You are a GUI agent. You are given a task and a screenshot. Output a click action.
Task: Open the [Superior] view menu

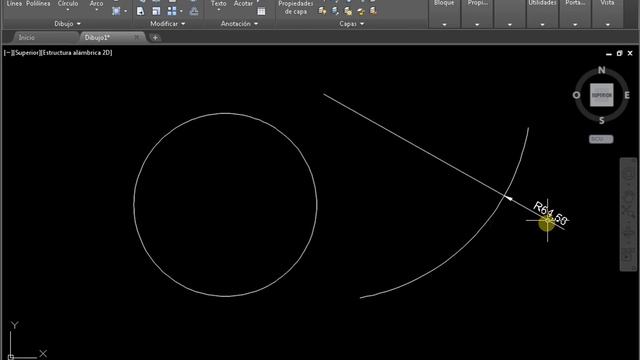coord(26,53)
